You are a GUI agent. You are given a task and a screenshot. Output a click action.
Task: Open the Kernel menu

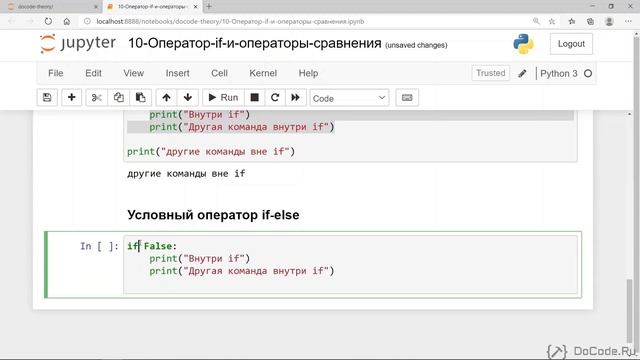263,73
